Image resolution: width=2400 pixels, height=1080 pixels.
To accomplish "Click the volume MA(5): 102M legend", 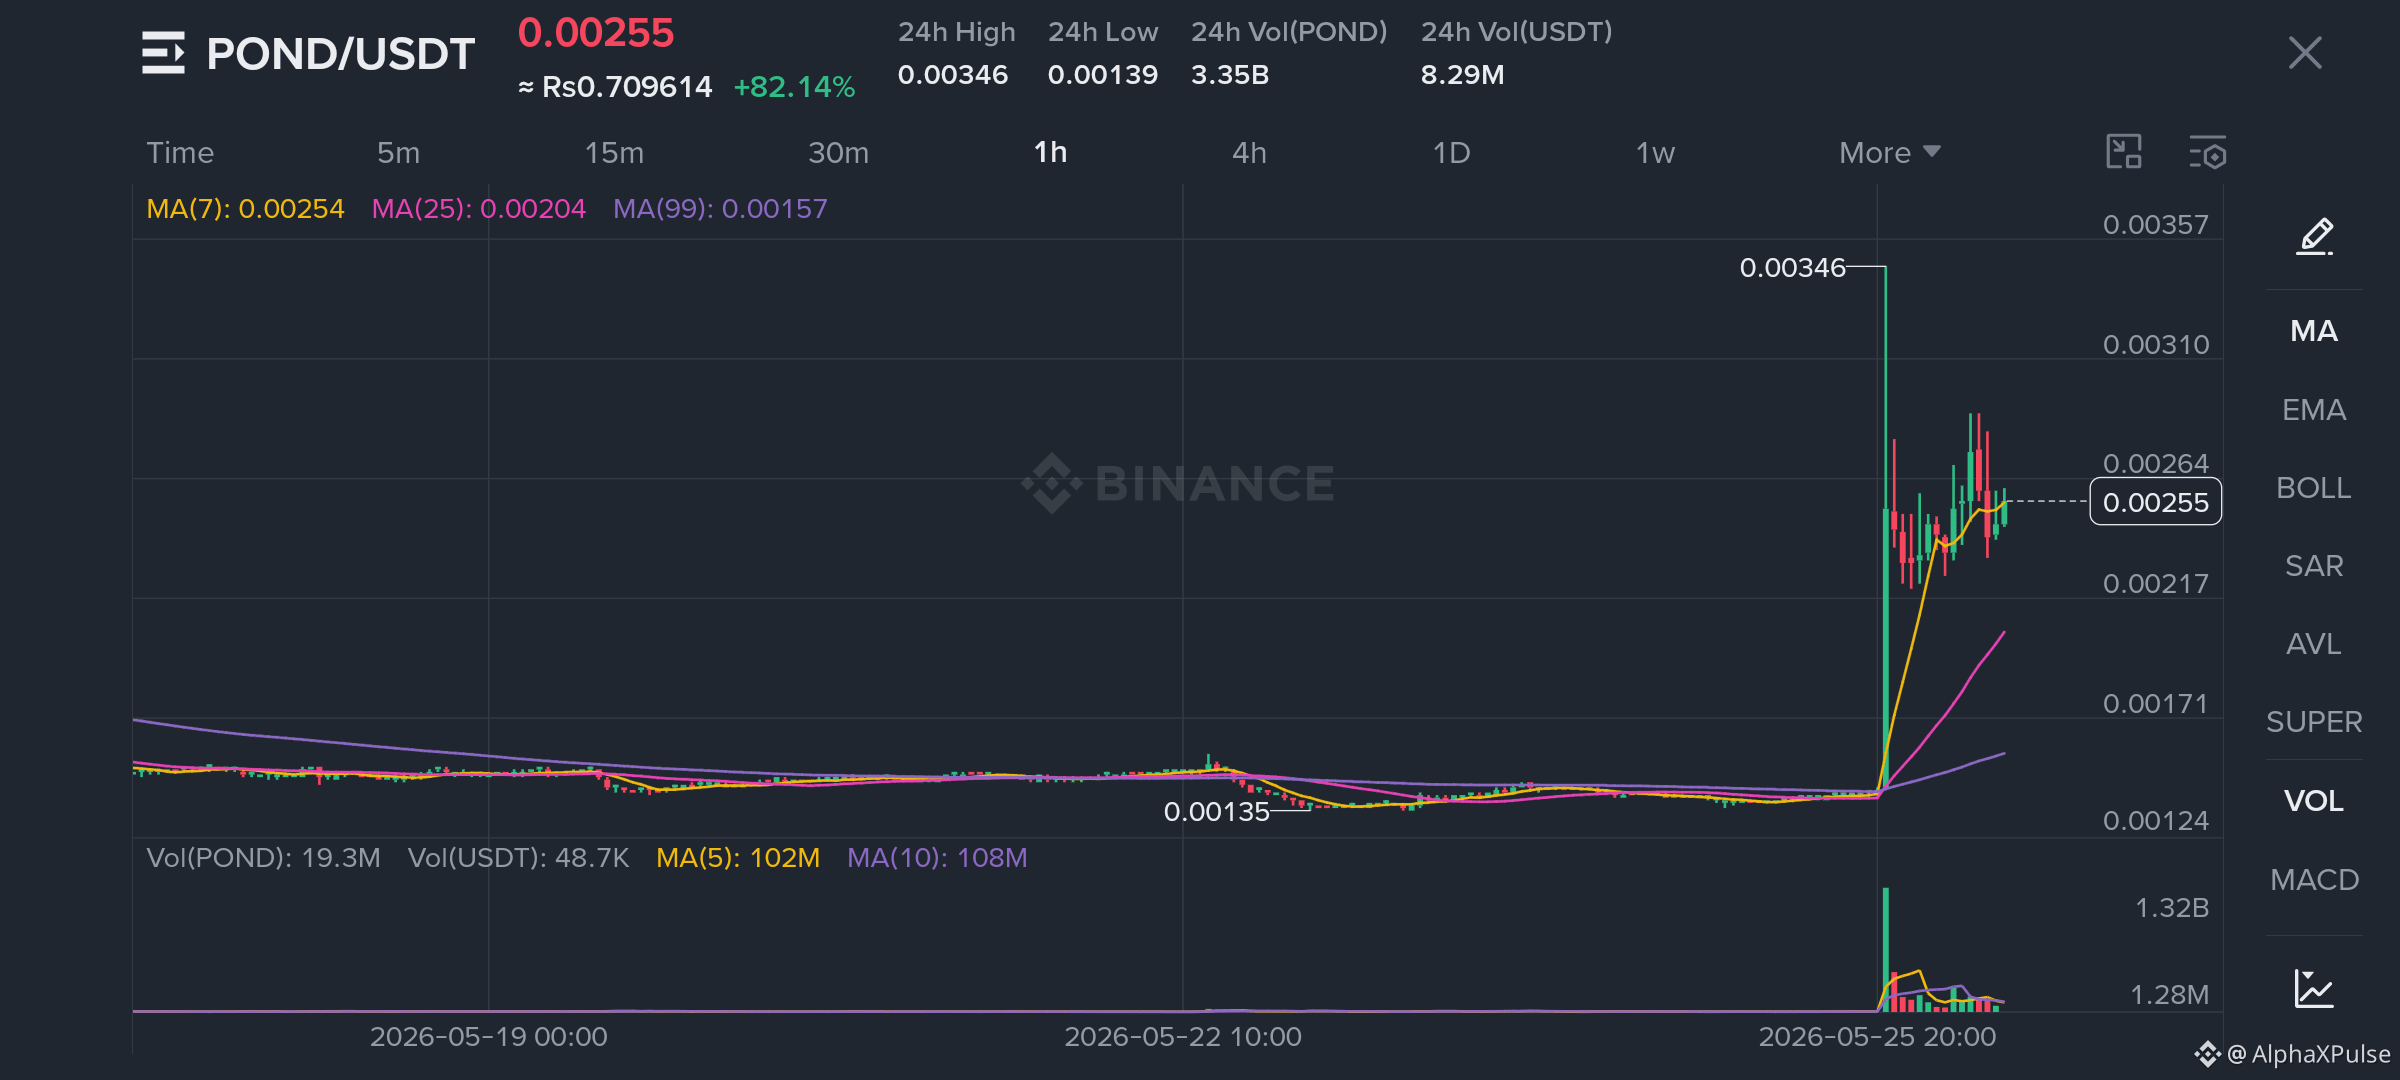I will 738,858.
